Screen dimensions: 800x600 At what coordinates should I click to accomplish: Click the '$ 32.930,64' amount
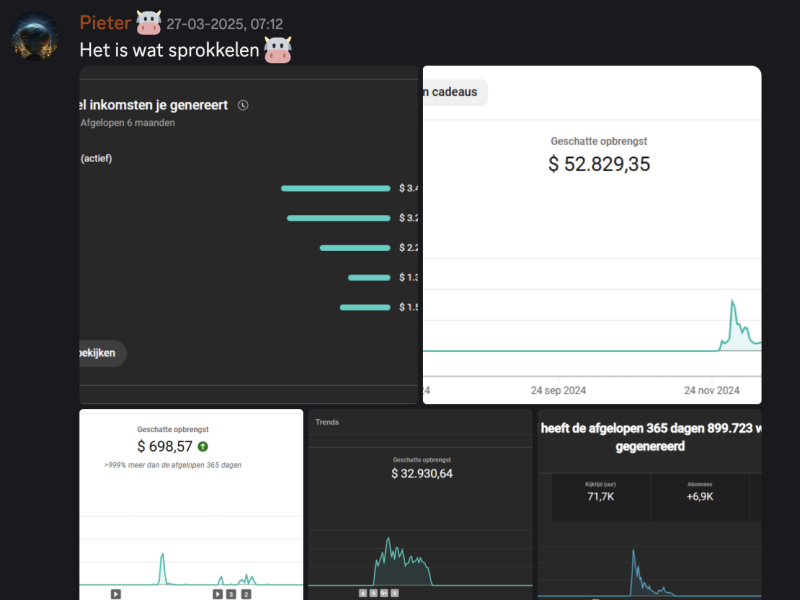point(422,474)
